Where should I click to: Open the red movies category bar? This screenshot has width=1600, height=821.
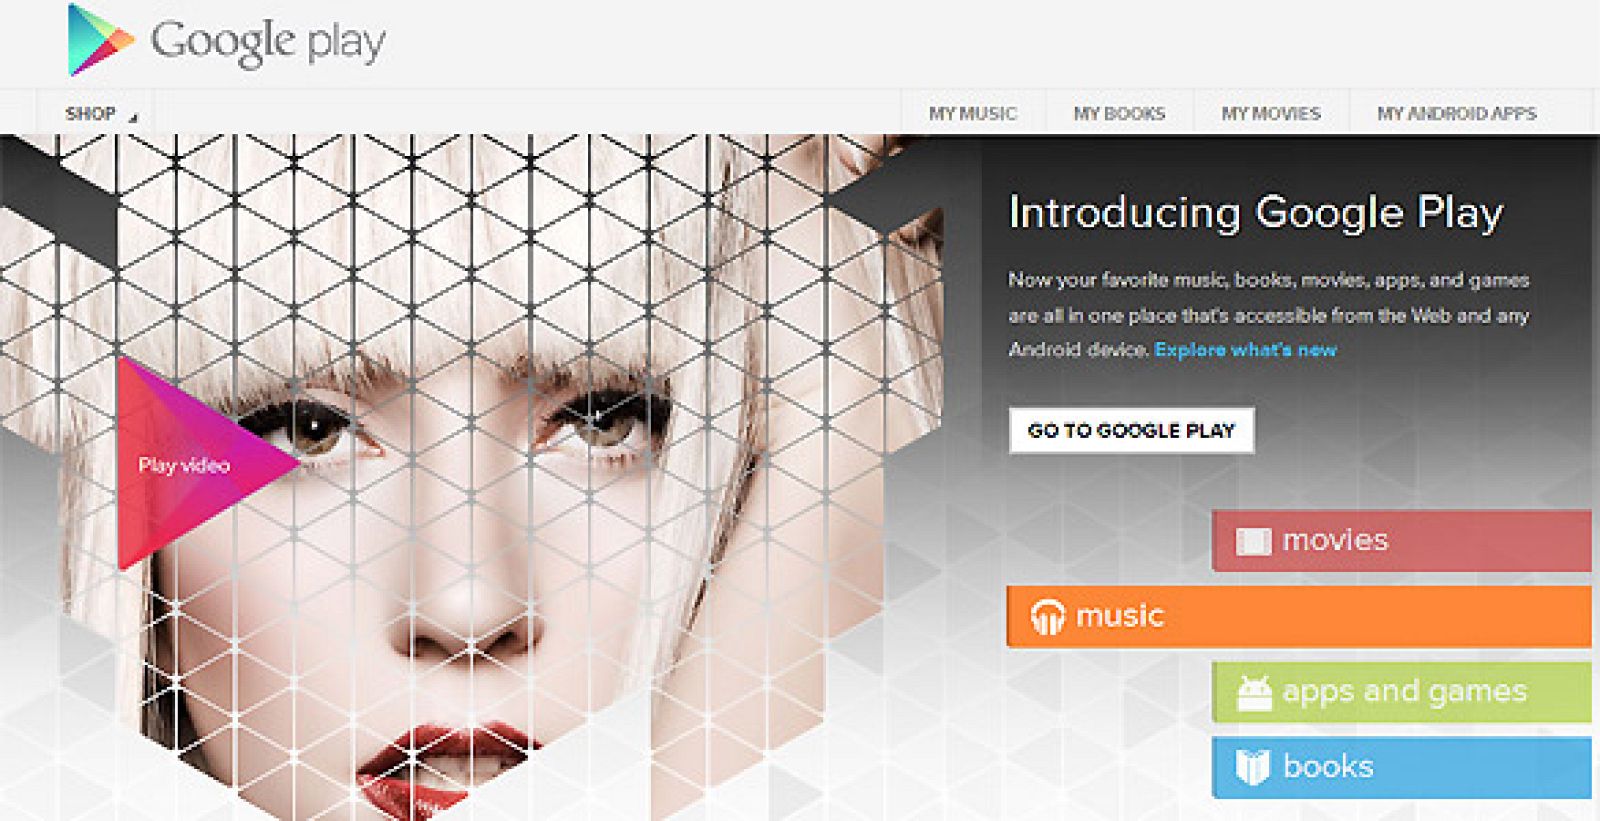1401,541
